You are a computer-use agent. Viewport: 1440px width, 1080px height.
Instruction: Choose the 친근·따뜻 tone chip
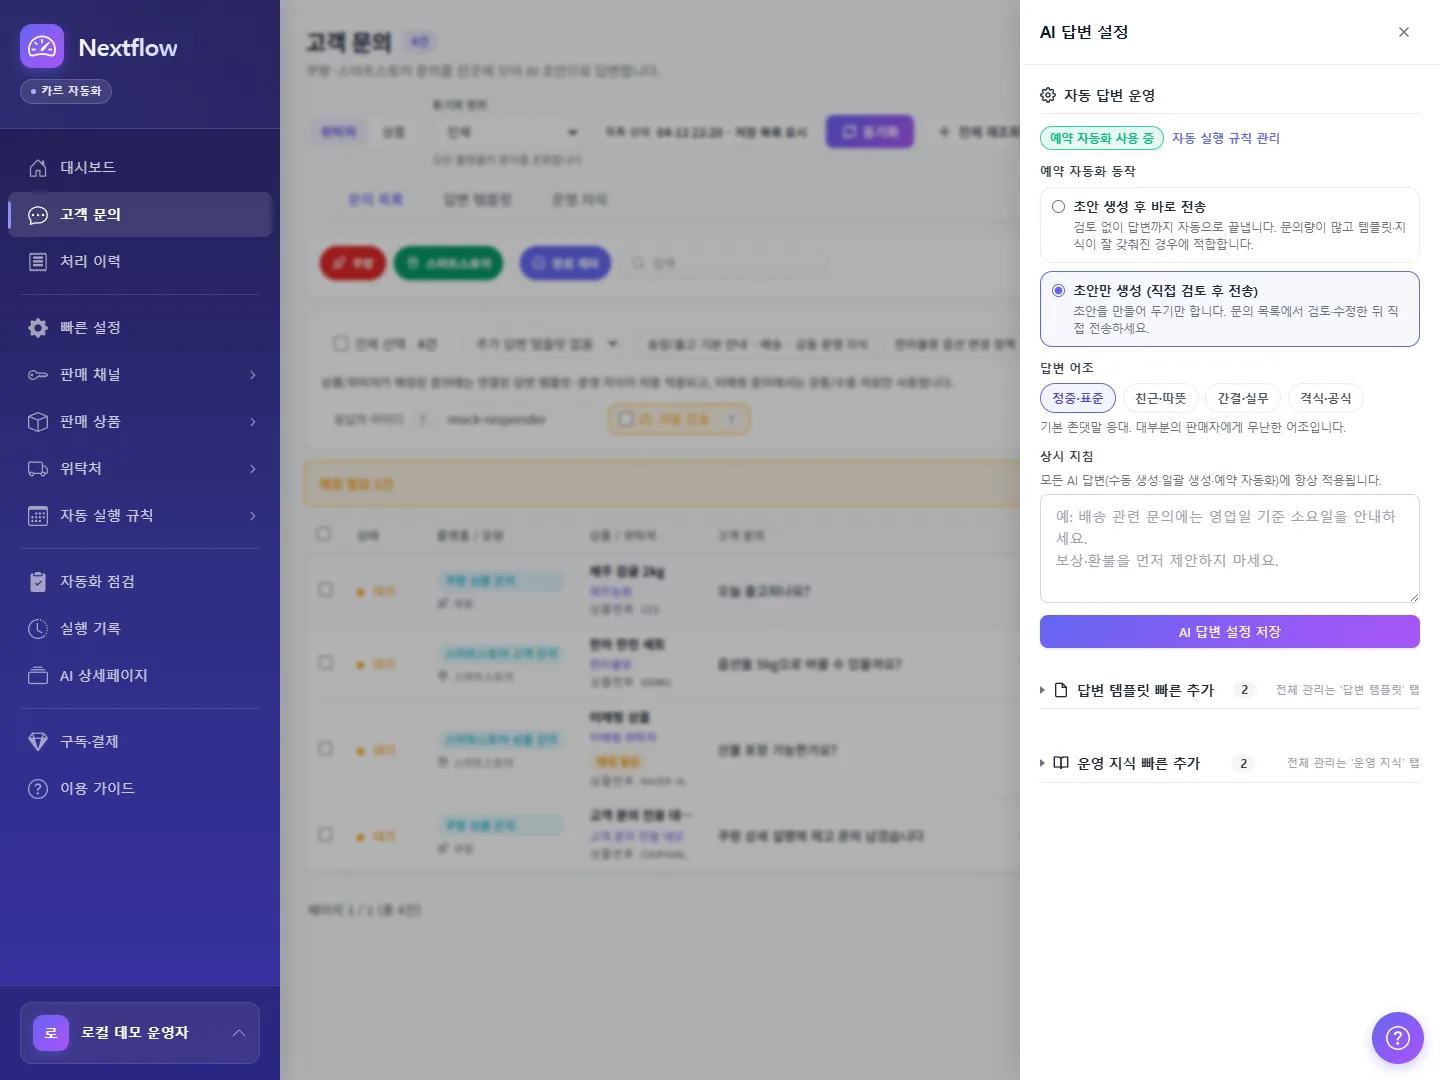1161,398
